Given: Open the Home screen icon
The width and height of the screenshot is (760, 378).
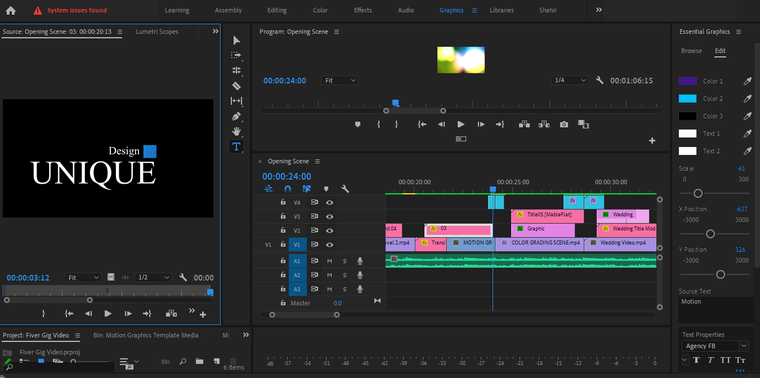Looking at the screenshot, I should click(x=11, y=10).
